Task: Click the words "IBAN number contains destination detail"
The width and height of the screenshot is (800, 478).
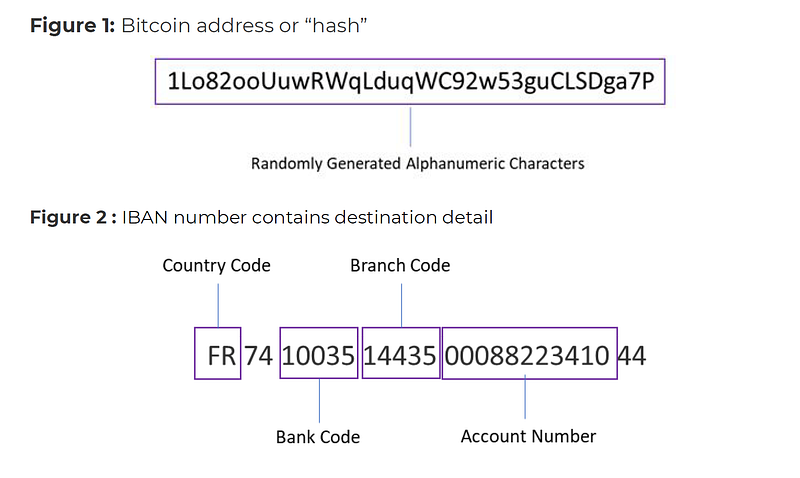Action: tap(308, 217)
